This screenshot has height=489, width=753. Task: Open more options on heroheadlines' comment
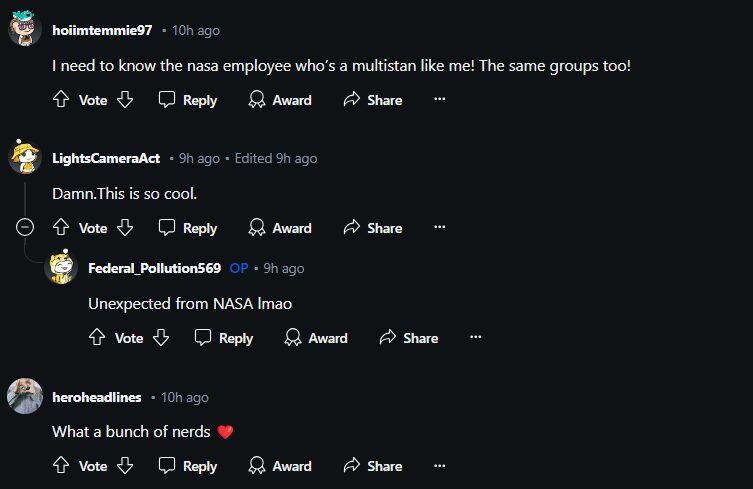[439, 466]
